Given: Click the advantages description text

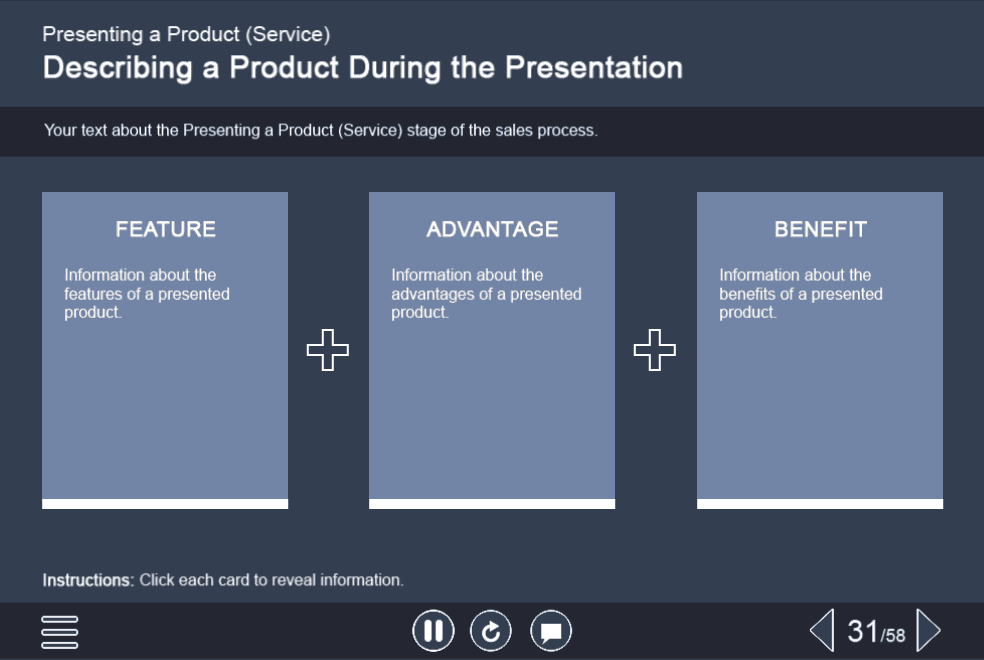Looking at the screenshot, I should pyautogui.click(x=486, y=293).
